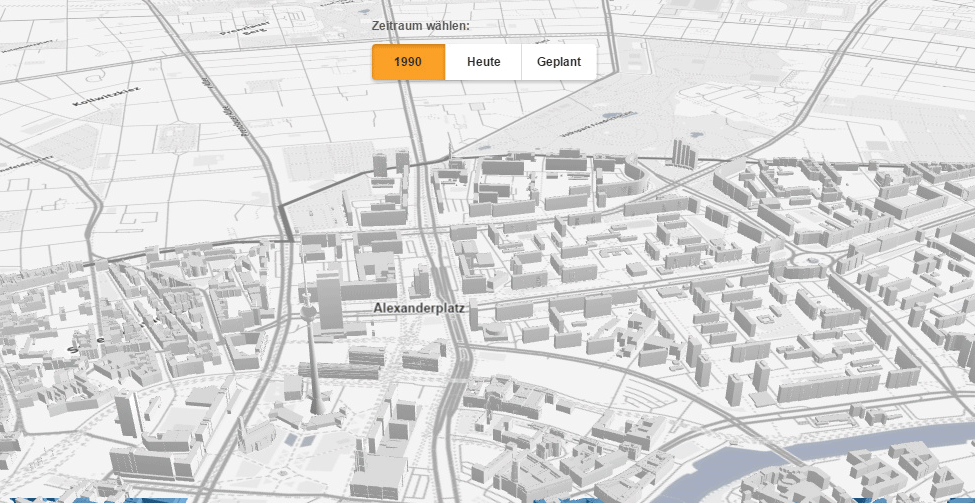Screen dimensions: 975x503
Task: Switch to the Geplant time period
Action: (x=558, y=62)
